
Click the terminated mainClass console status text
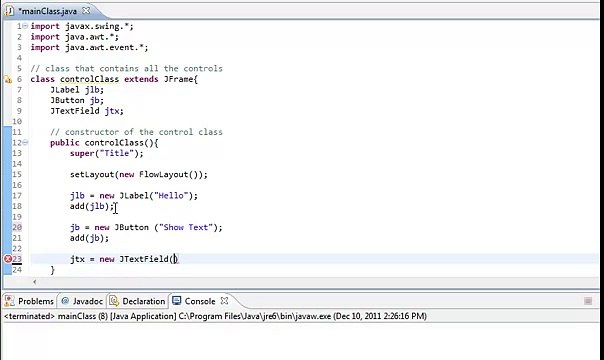coord(215,316)
